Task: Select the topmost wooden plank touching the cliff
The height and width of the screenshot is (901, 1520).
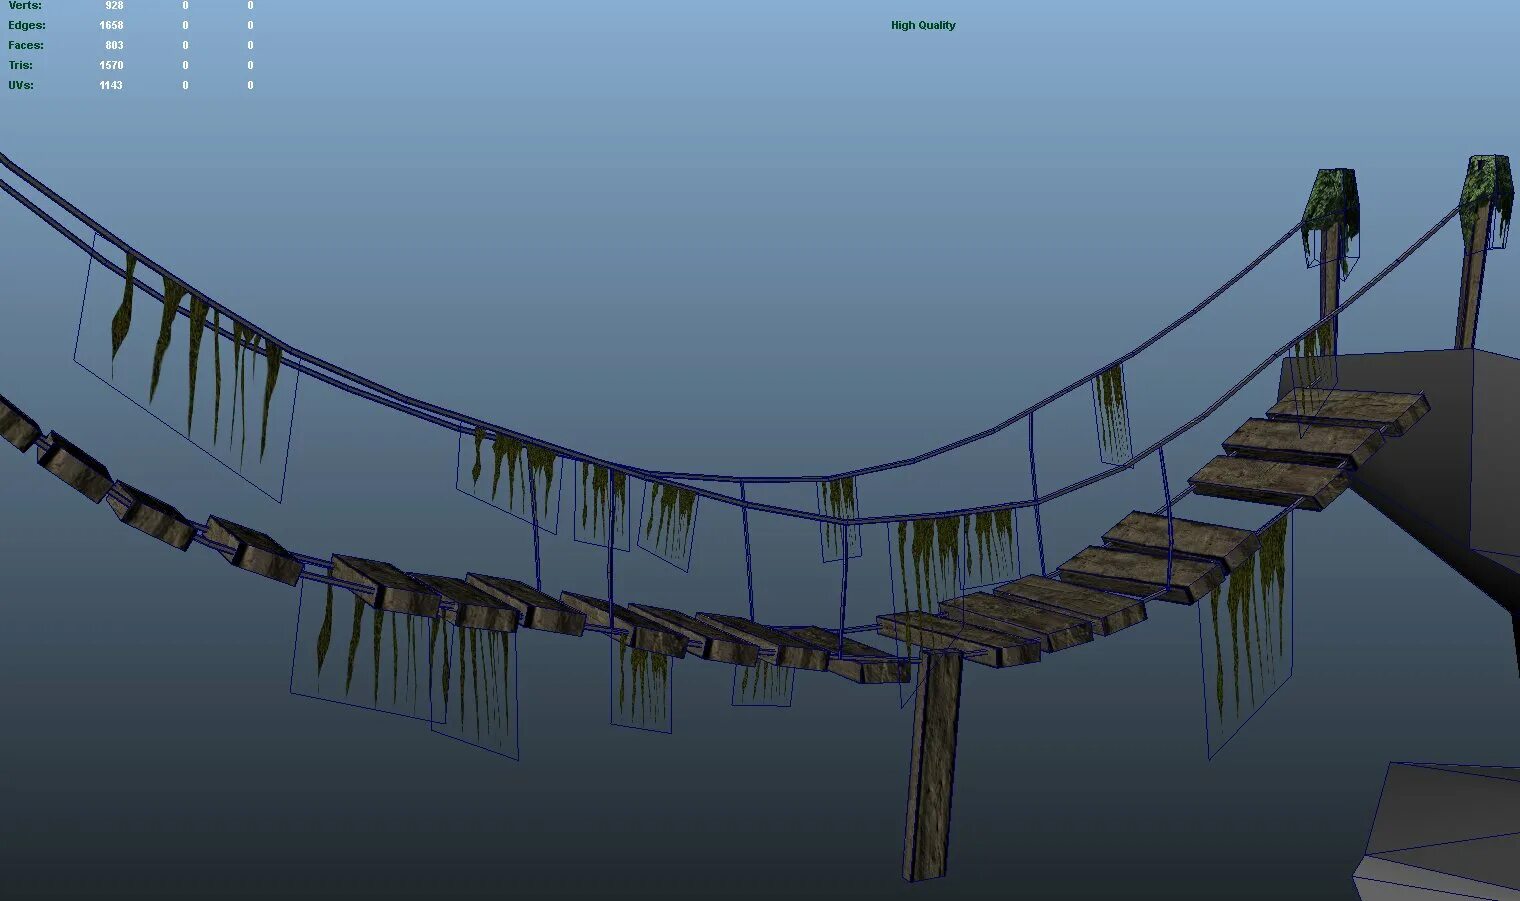Action: pos(1347,410)
